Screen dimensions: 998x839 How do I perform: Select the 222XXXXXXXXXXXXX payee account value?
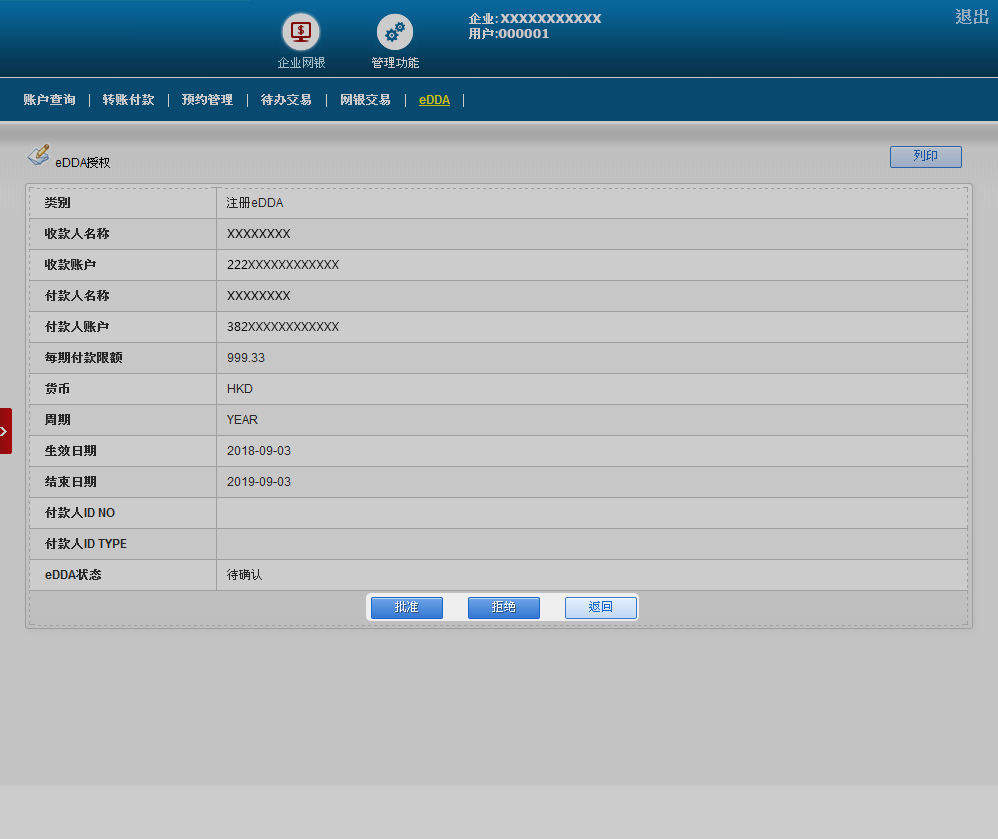pyautogui.click(x=283, y=265)
